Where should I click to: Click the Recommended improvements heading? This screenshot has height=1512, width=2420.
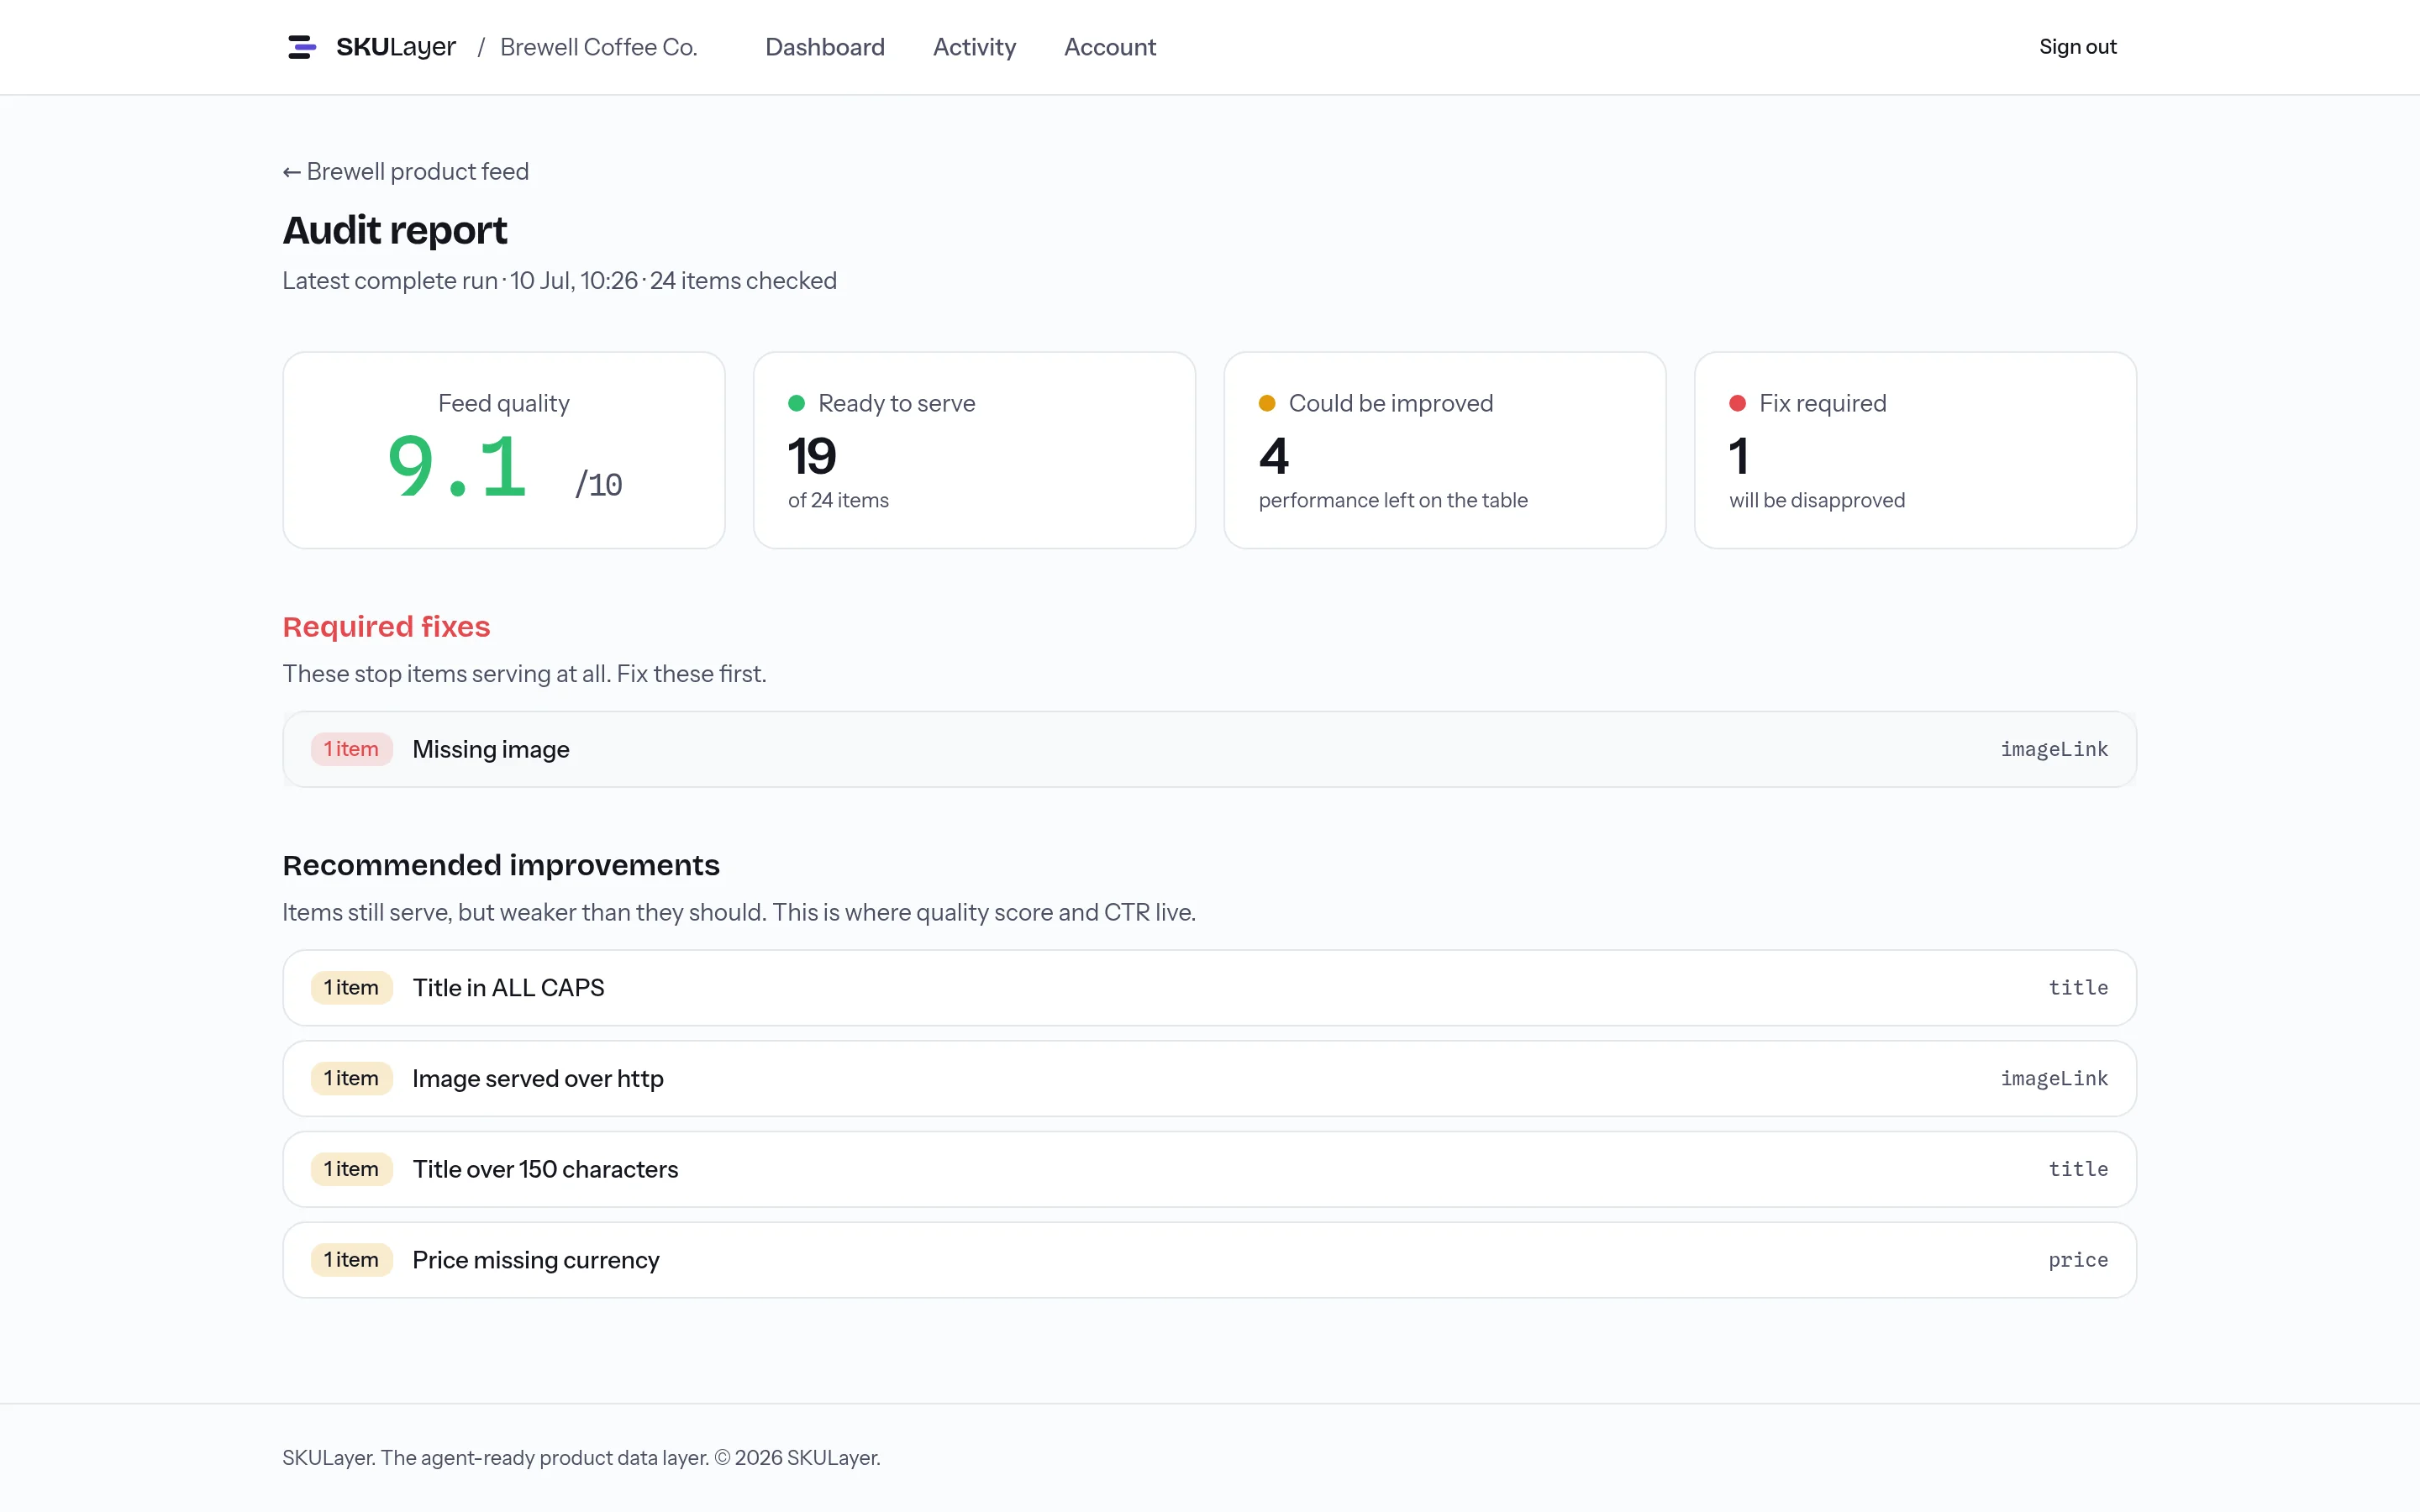coord(501,865)
